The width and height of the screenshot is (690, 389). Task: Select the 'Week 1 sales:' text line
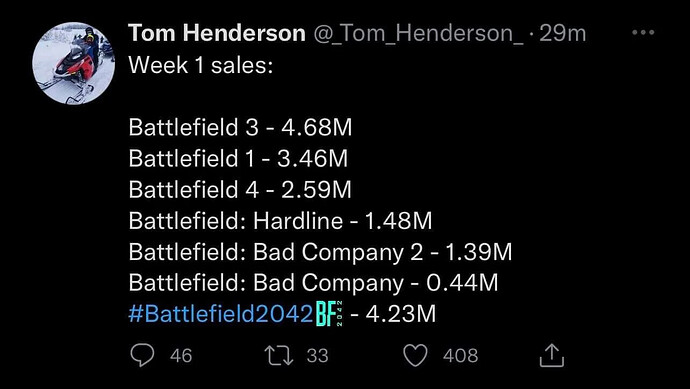(x=201, y=66)
